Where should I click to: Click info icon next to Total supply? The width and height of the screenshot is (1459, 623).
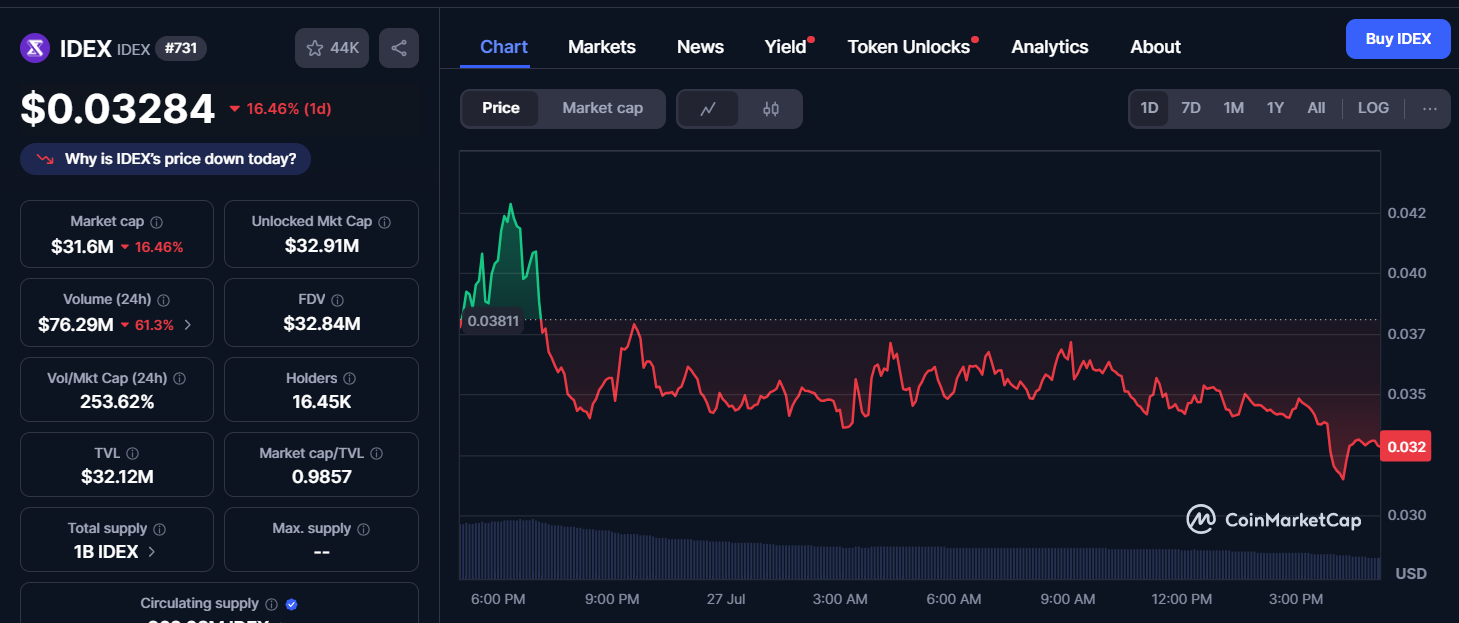[x=160, y=529]
